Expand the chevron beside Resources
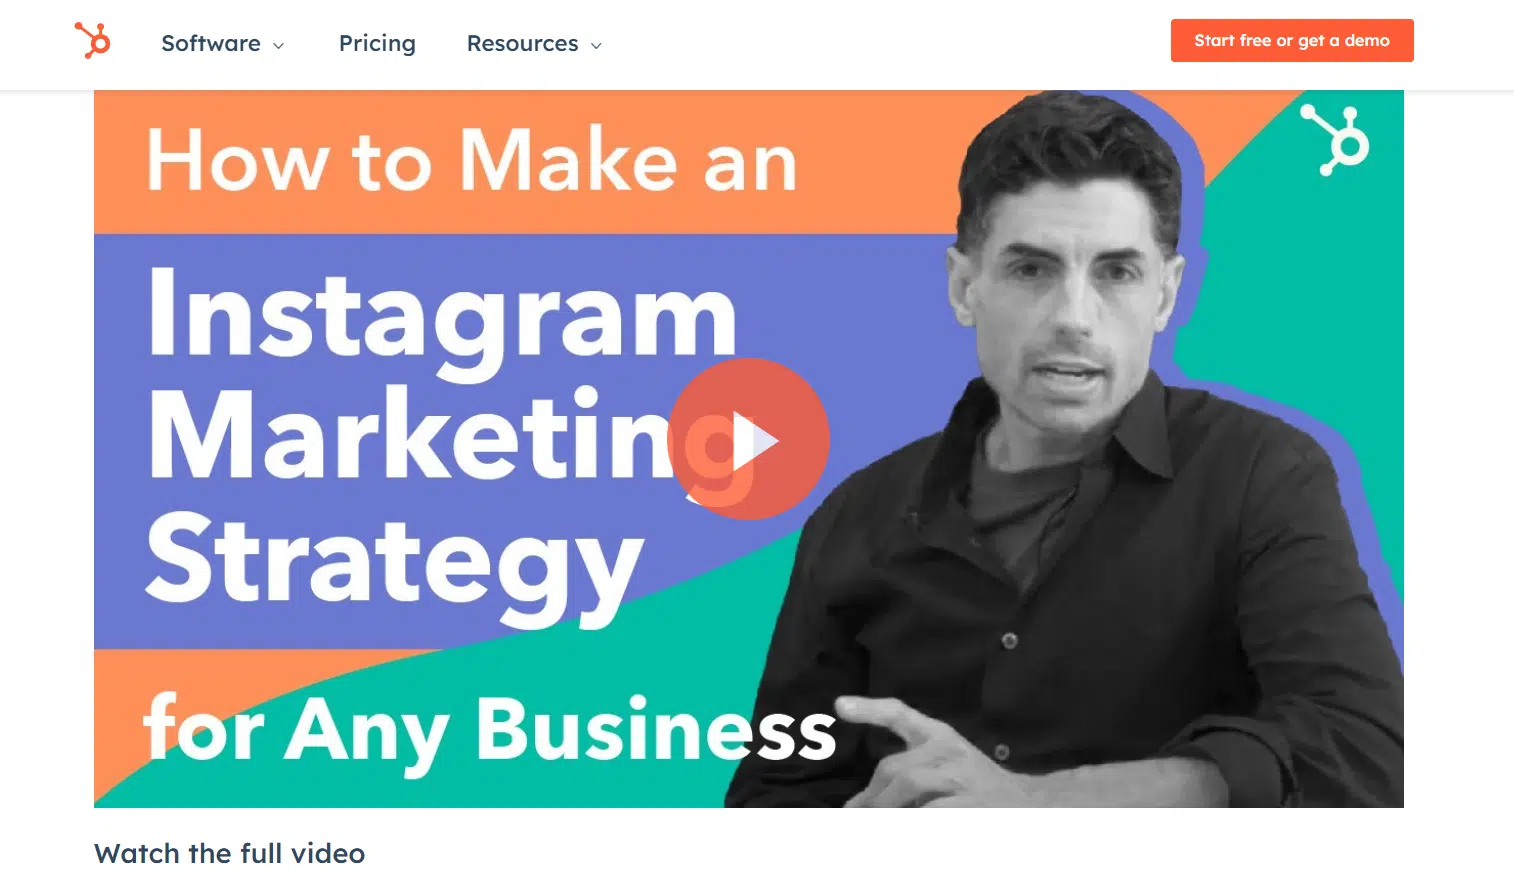The height and width of the screenshot is (876, 1514). point(596,46)
